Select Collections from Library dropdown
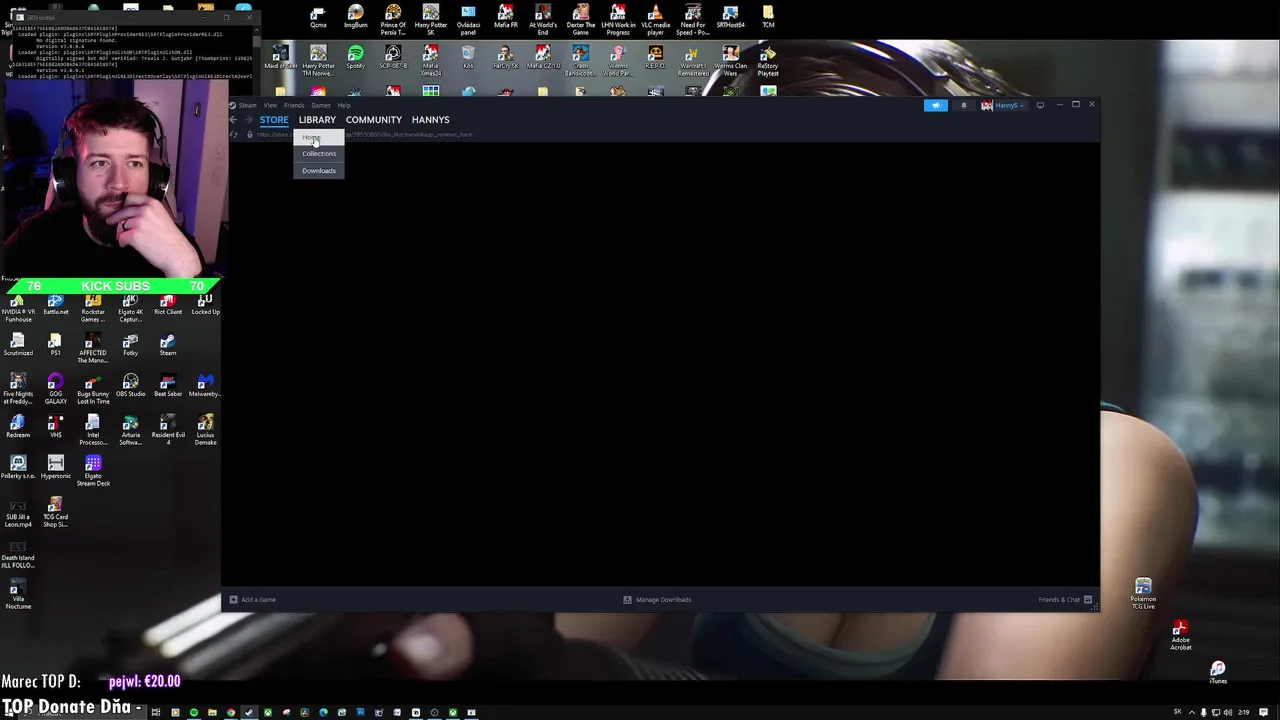This screenshot has width=1280, height=720. pyautogui.click(x=319, y=154)
